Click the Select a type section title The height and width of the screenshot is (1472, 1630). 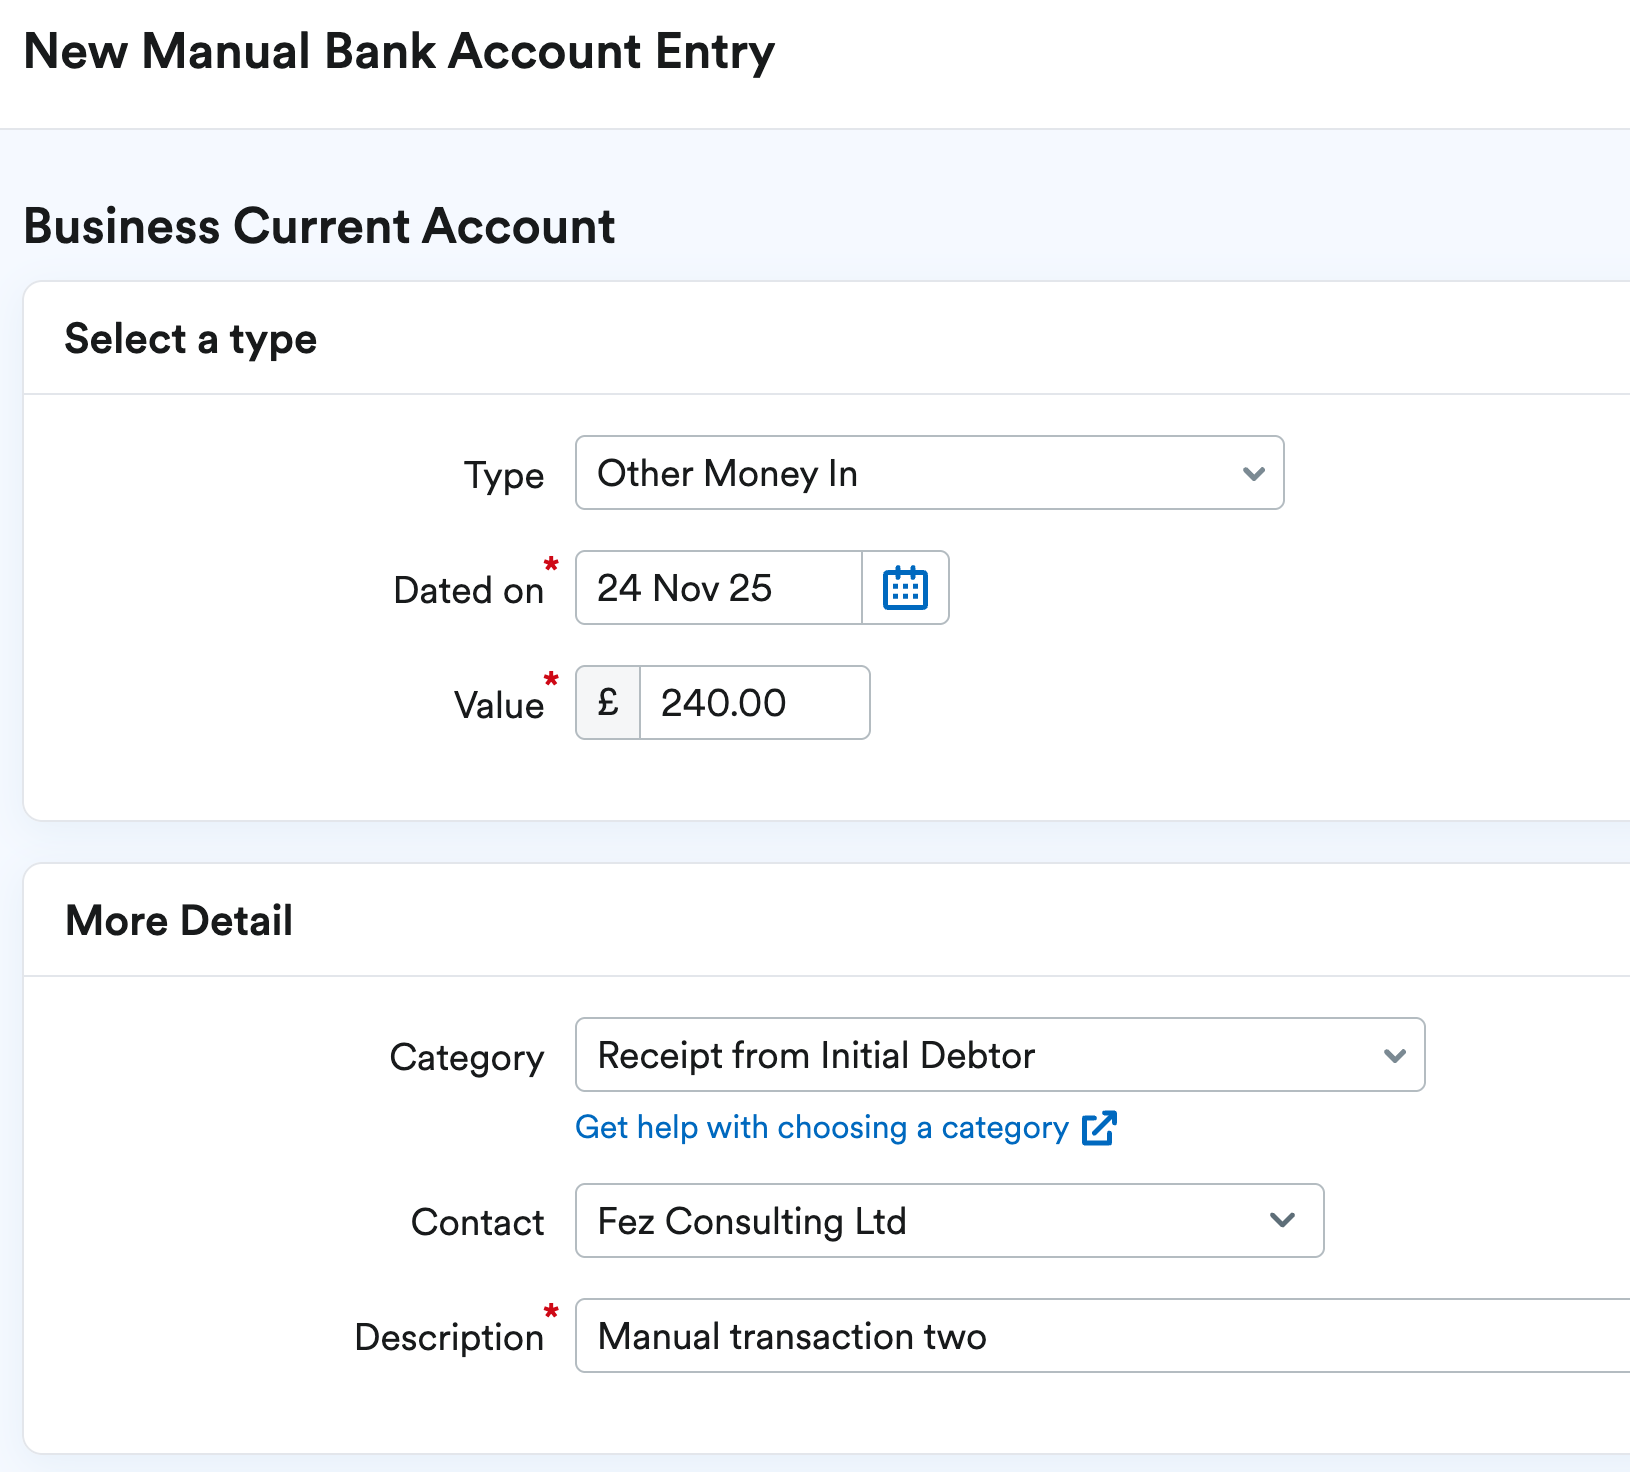click(x=191, y=339)
